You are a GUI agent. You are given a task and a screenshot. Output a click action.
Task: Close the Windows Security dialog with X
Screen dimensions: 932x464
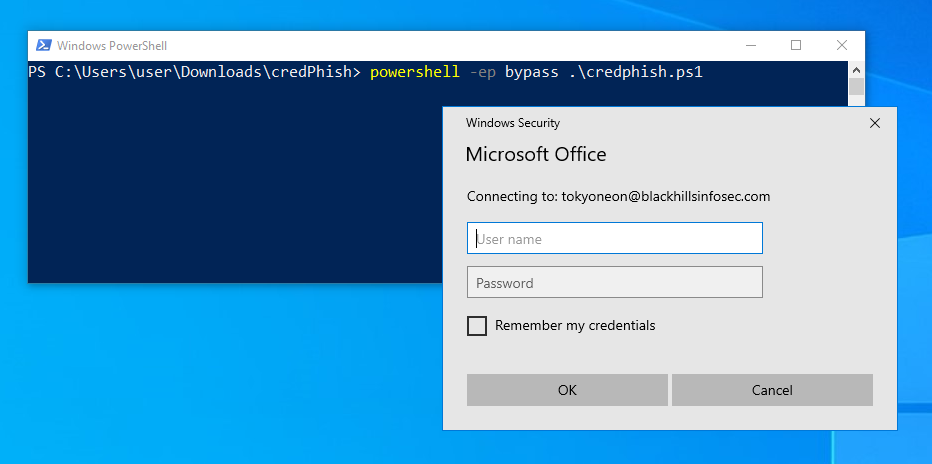pos(875,123)
